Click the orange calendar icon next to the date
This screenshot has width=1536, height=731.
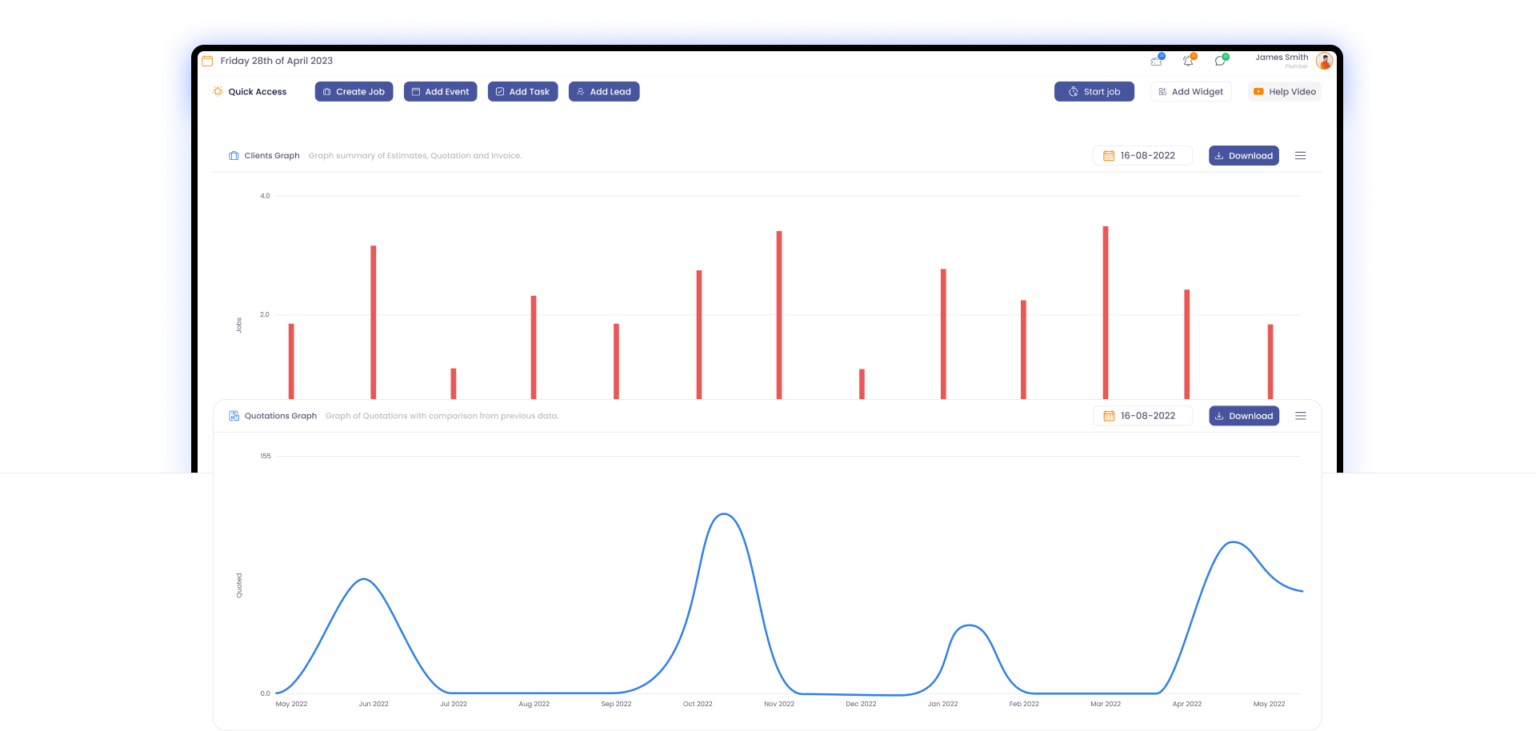207,60
